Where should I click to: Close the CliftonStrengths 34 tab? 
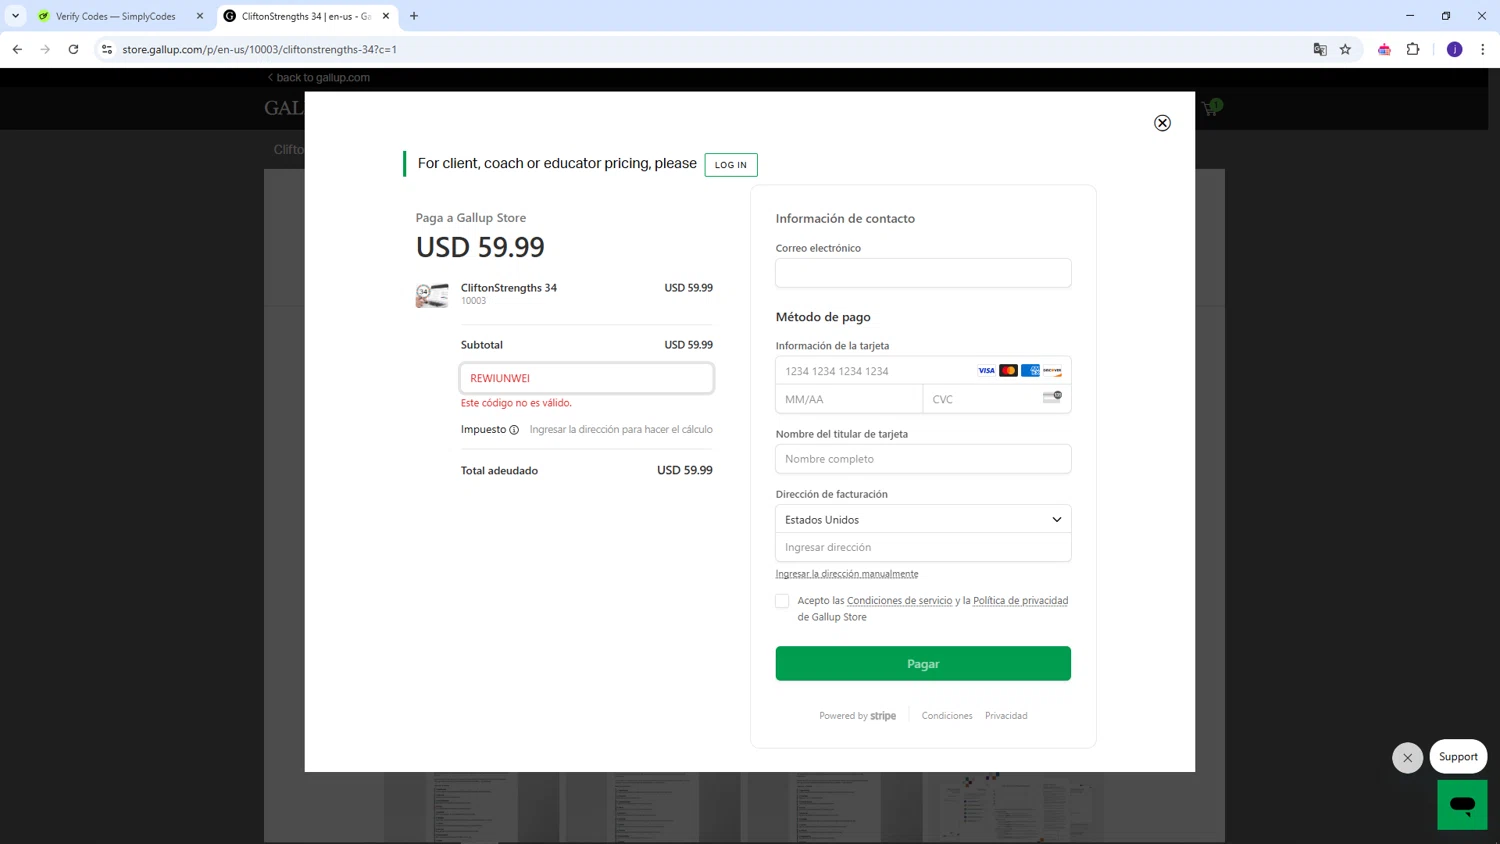[x=386, y=16]
